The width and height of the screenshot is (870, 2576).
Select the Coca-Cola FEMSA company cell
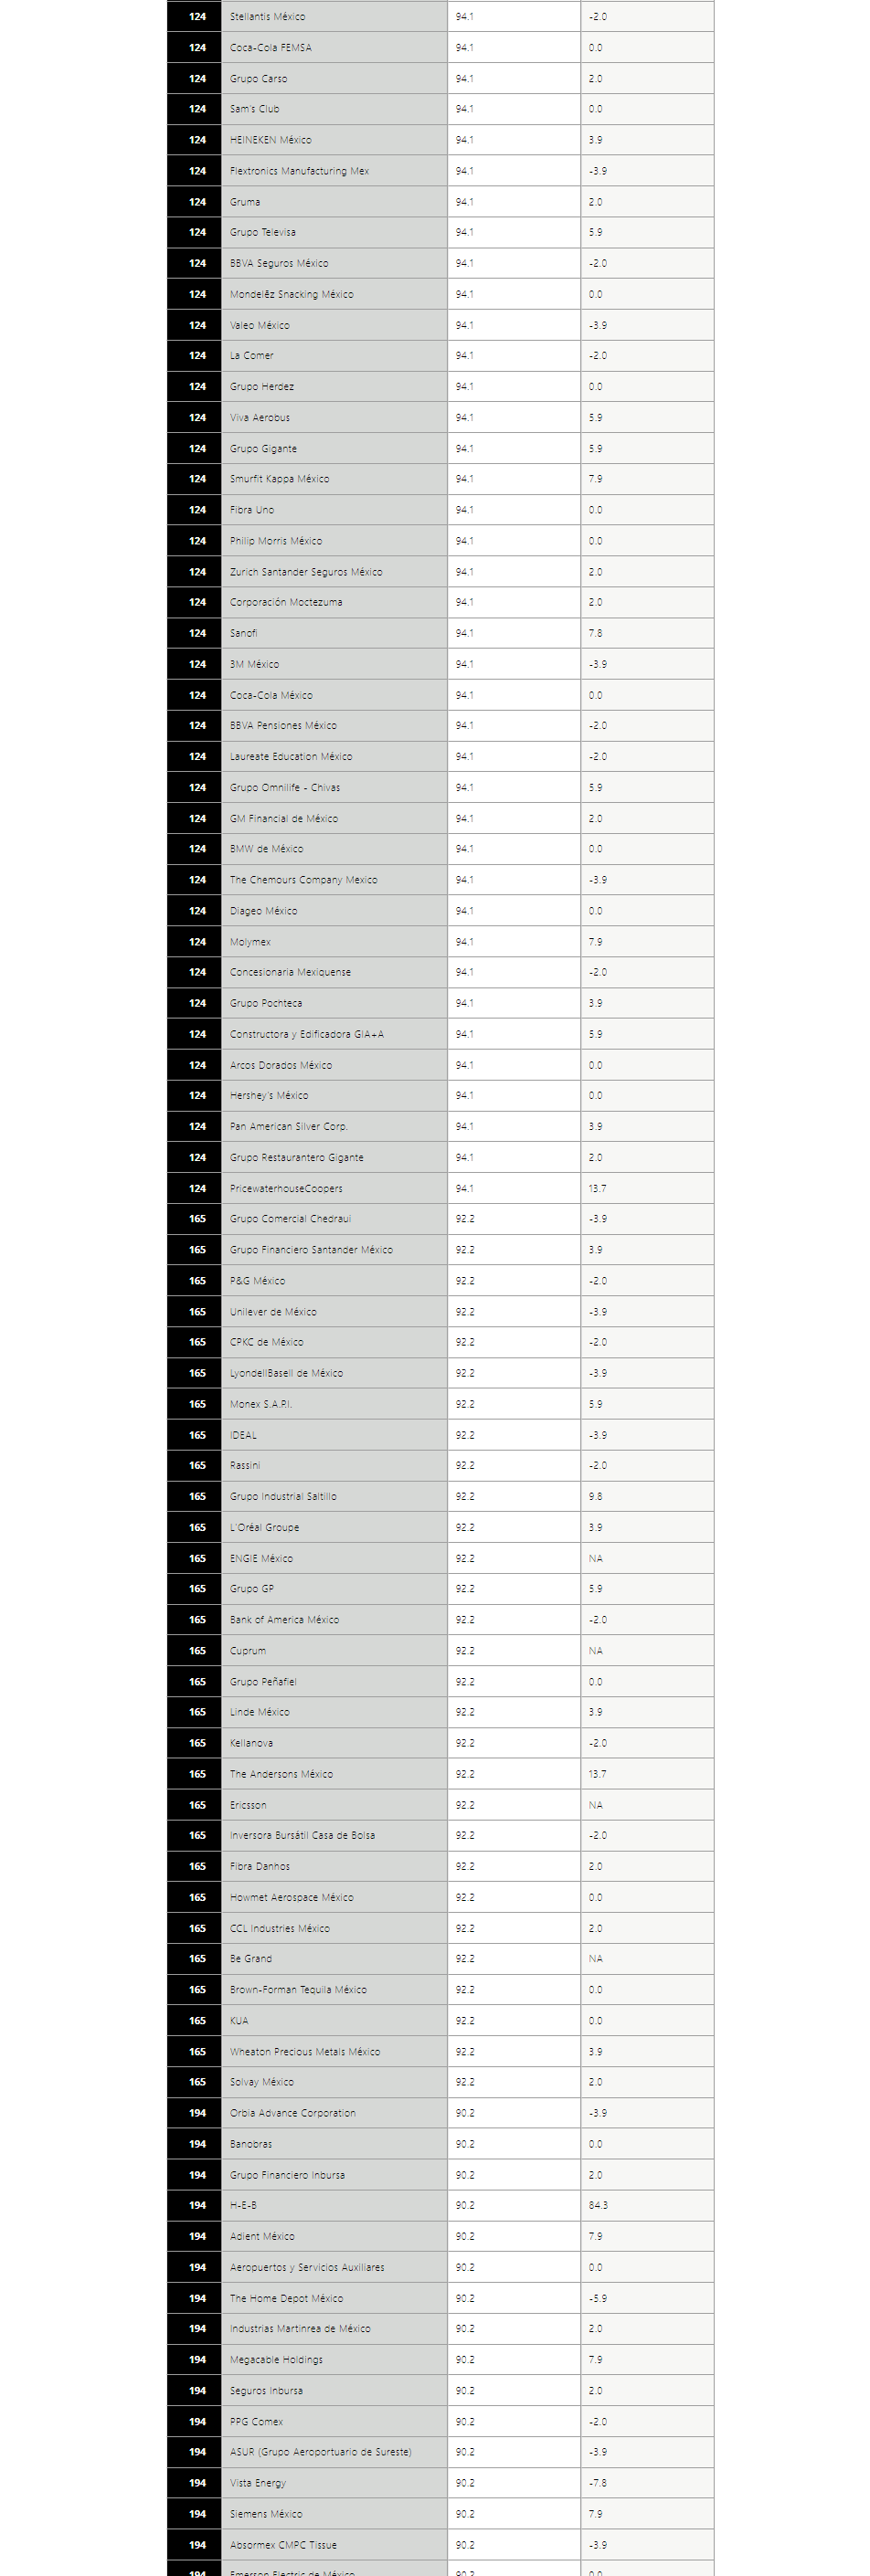click(334, 48)
